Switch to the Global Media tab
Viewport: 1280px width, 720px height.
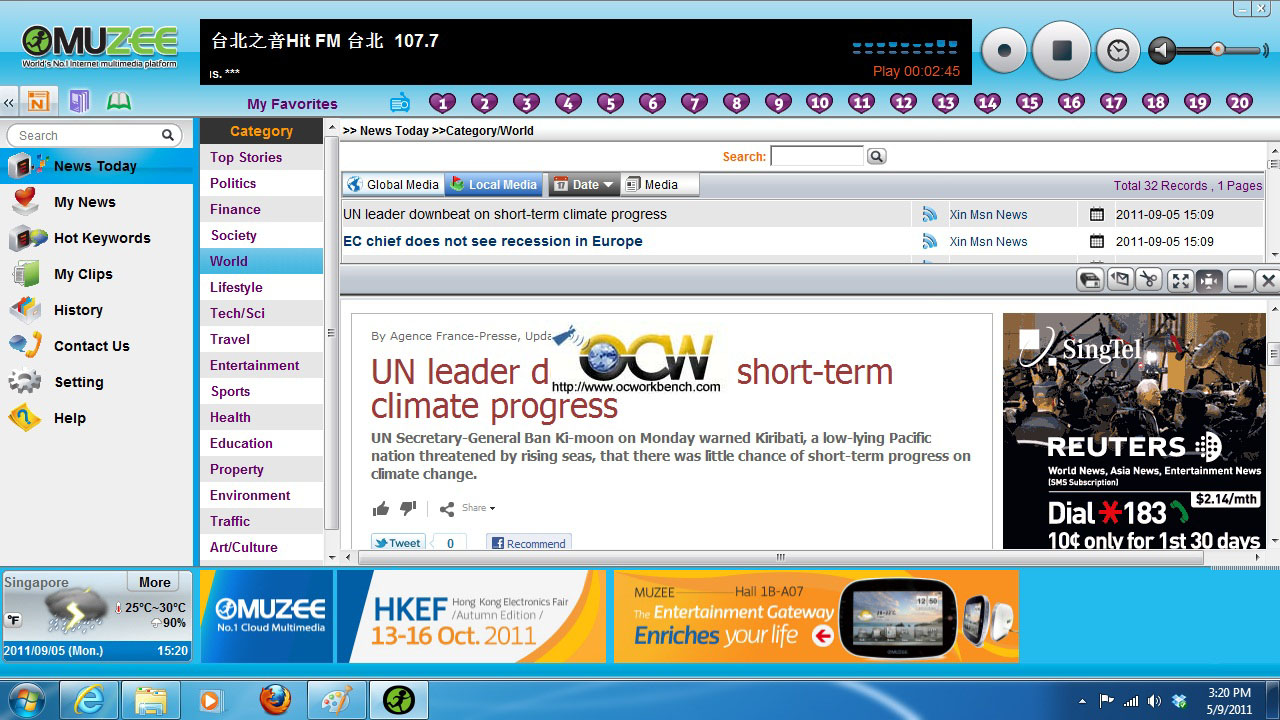393,185
